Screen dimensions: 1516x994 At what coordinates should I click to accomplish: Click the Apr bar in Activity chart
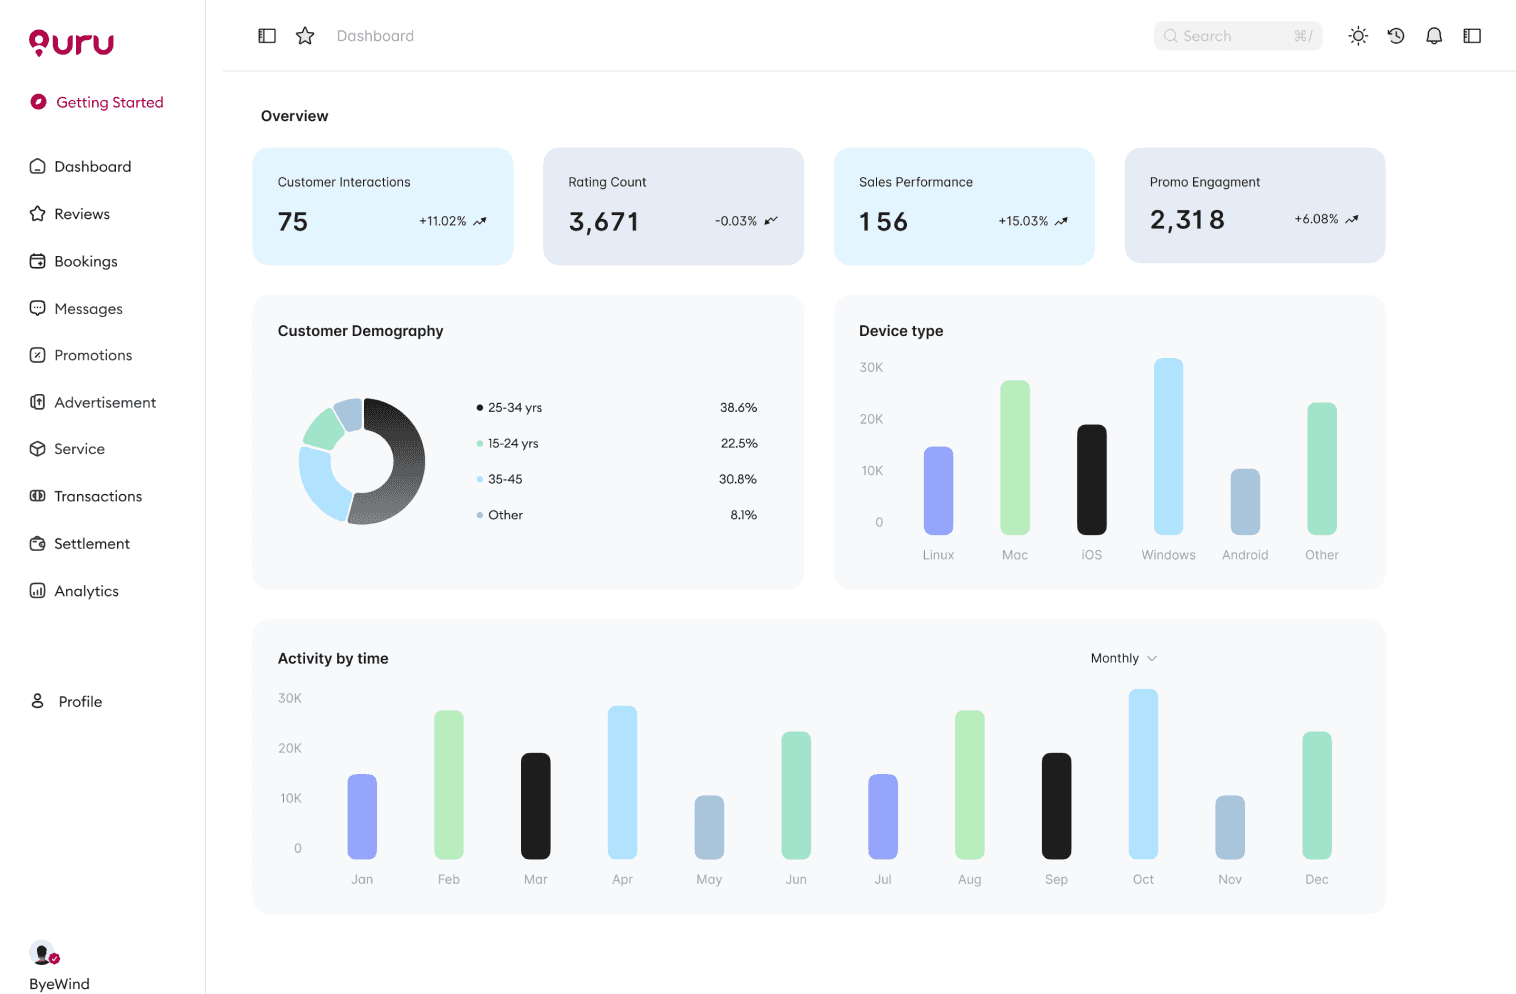622,783
